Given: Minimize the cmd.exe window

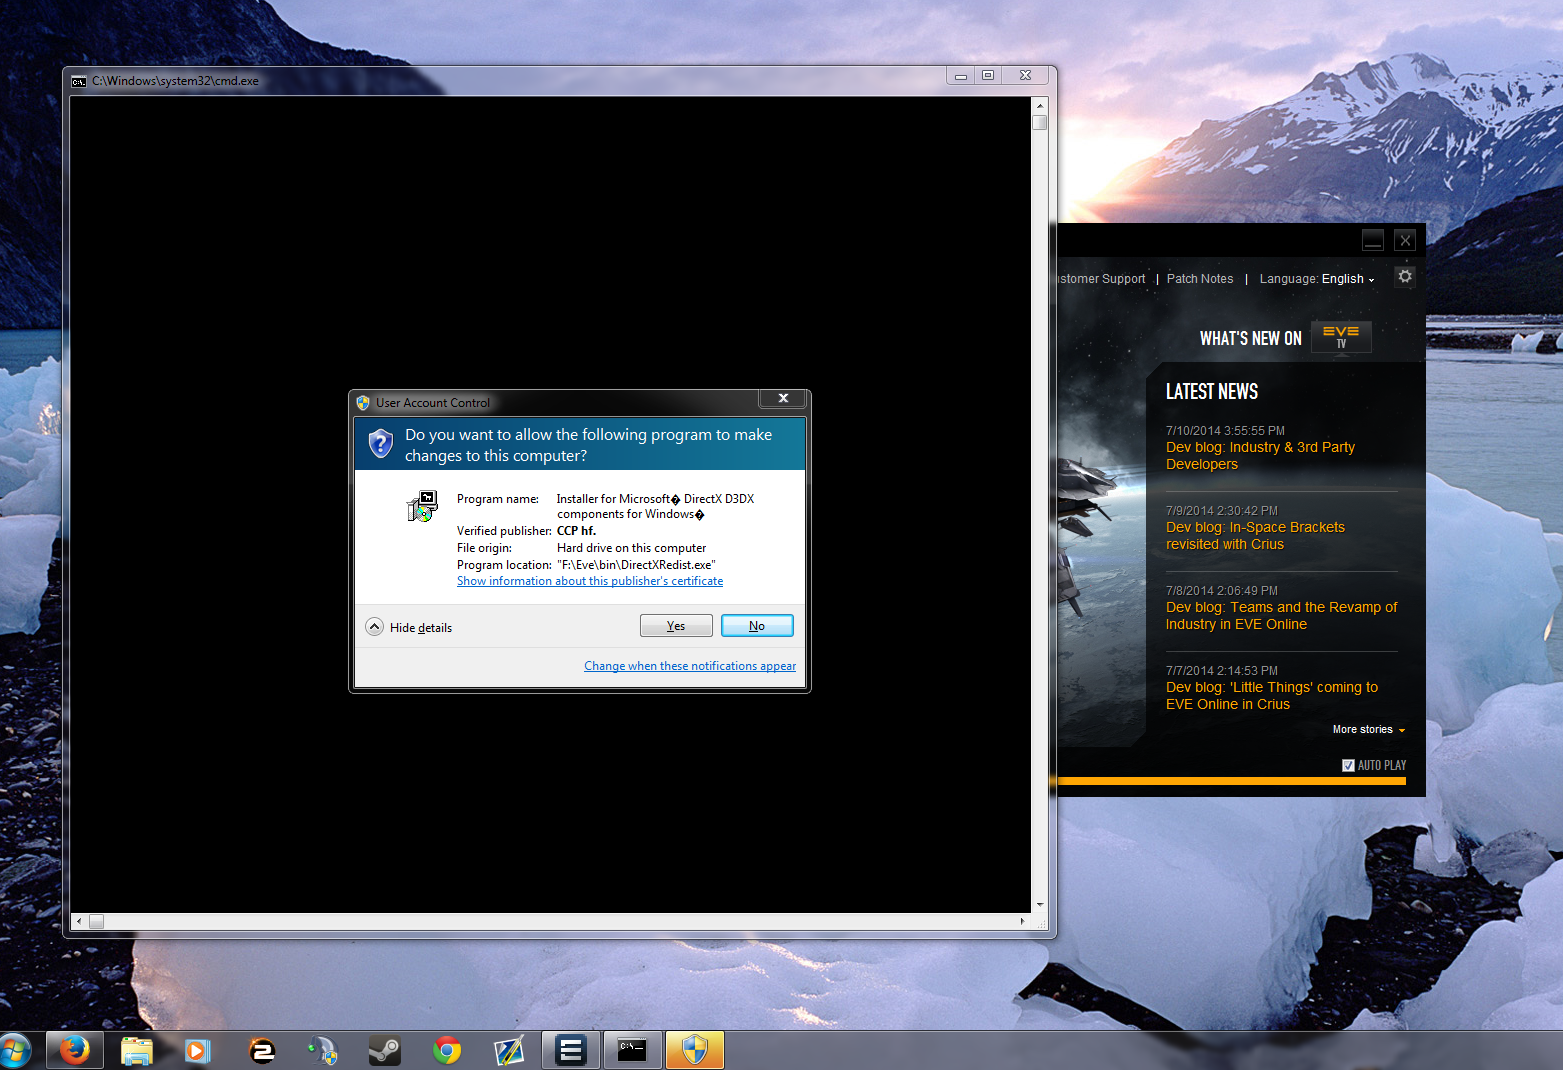Looking at the screenshot, I should (x=961, y=76).
